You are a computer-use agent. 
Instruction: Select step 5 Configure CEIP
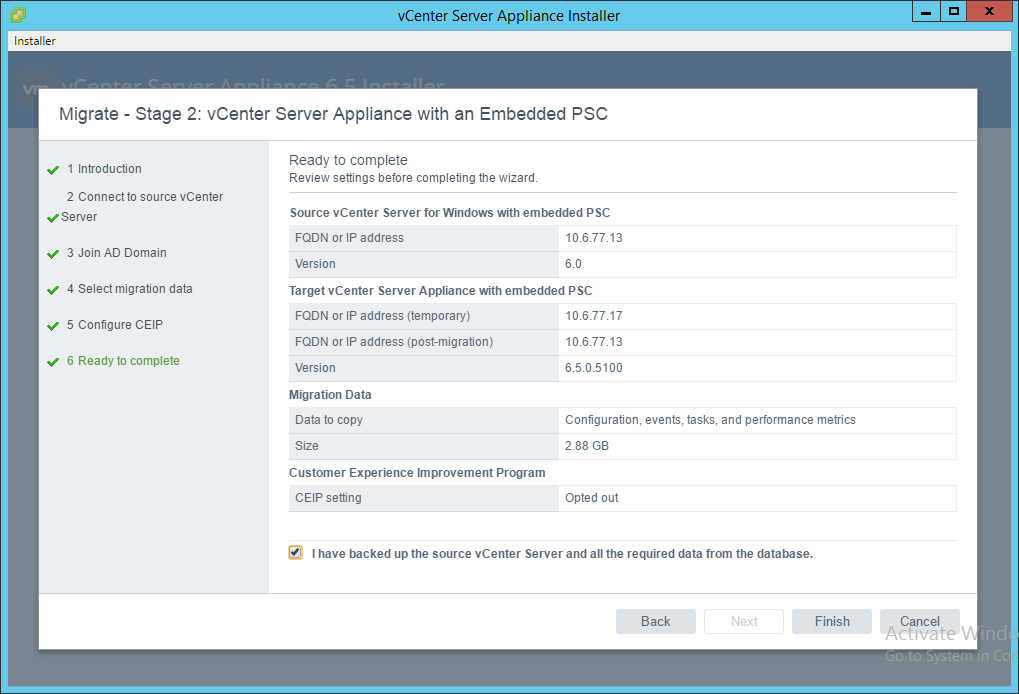pyautogui.click(x=114, y=324)
